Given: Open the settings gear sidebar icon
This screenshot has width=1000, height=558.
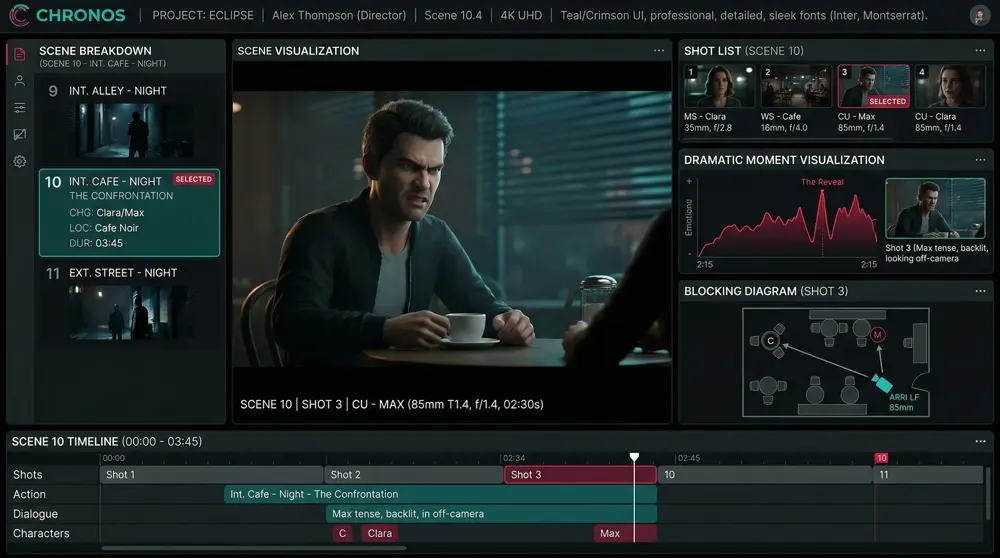Looking at the screenshot, I should (x=20, y=161).
